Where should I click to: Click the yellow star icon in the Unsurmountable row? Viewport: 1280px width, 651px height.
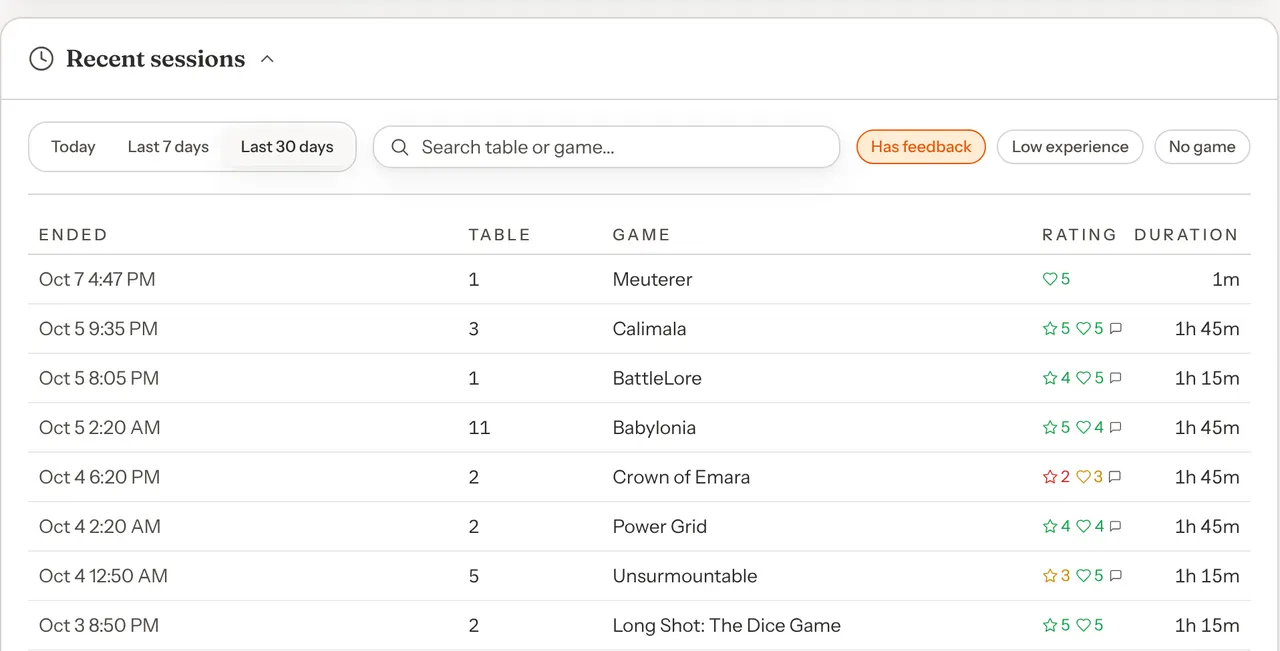pyautogui.click(x=1050, y=576)
